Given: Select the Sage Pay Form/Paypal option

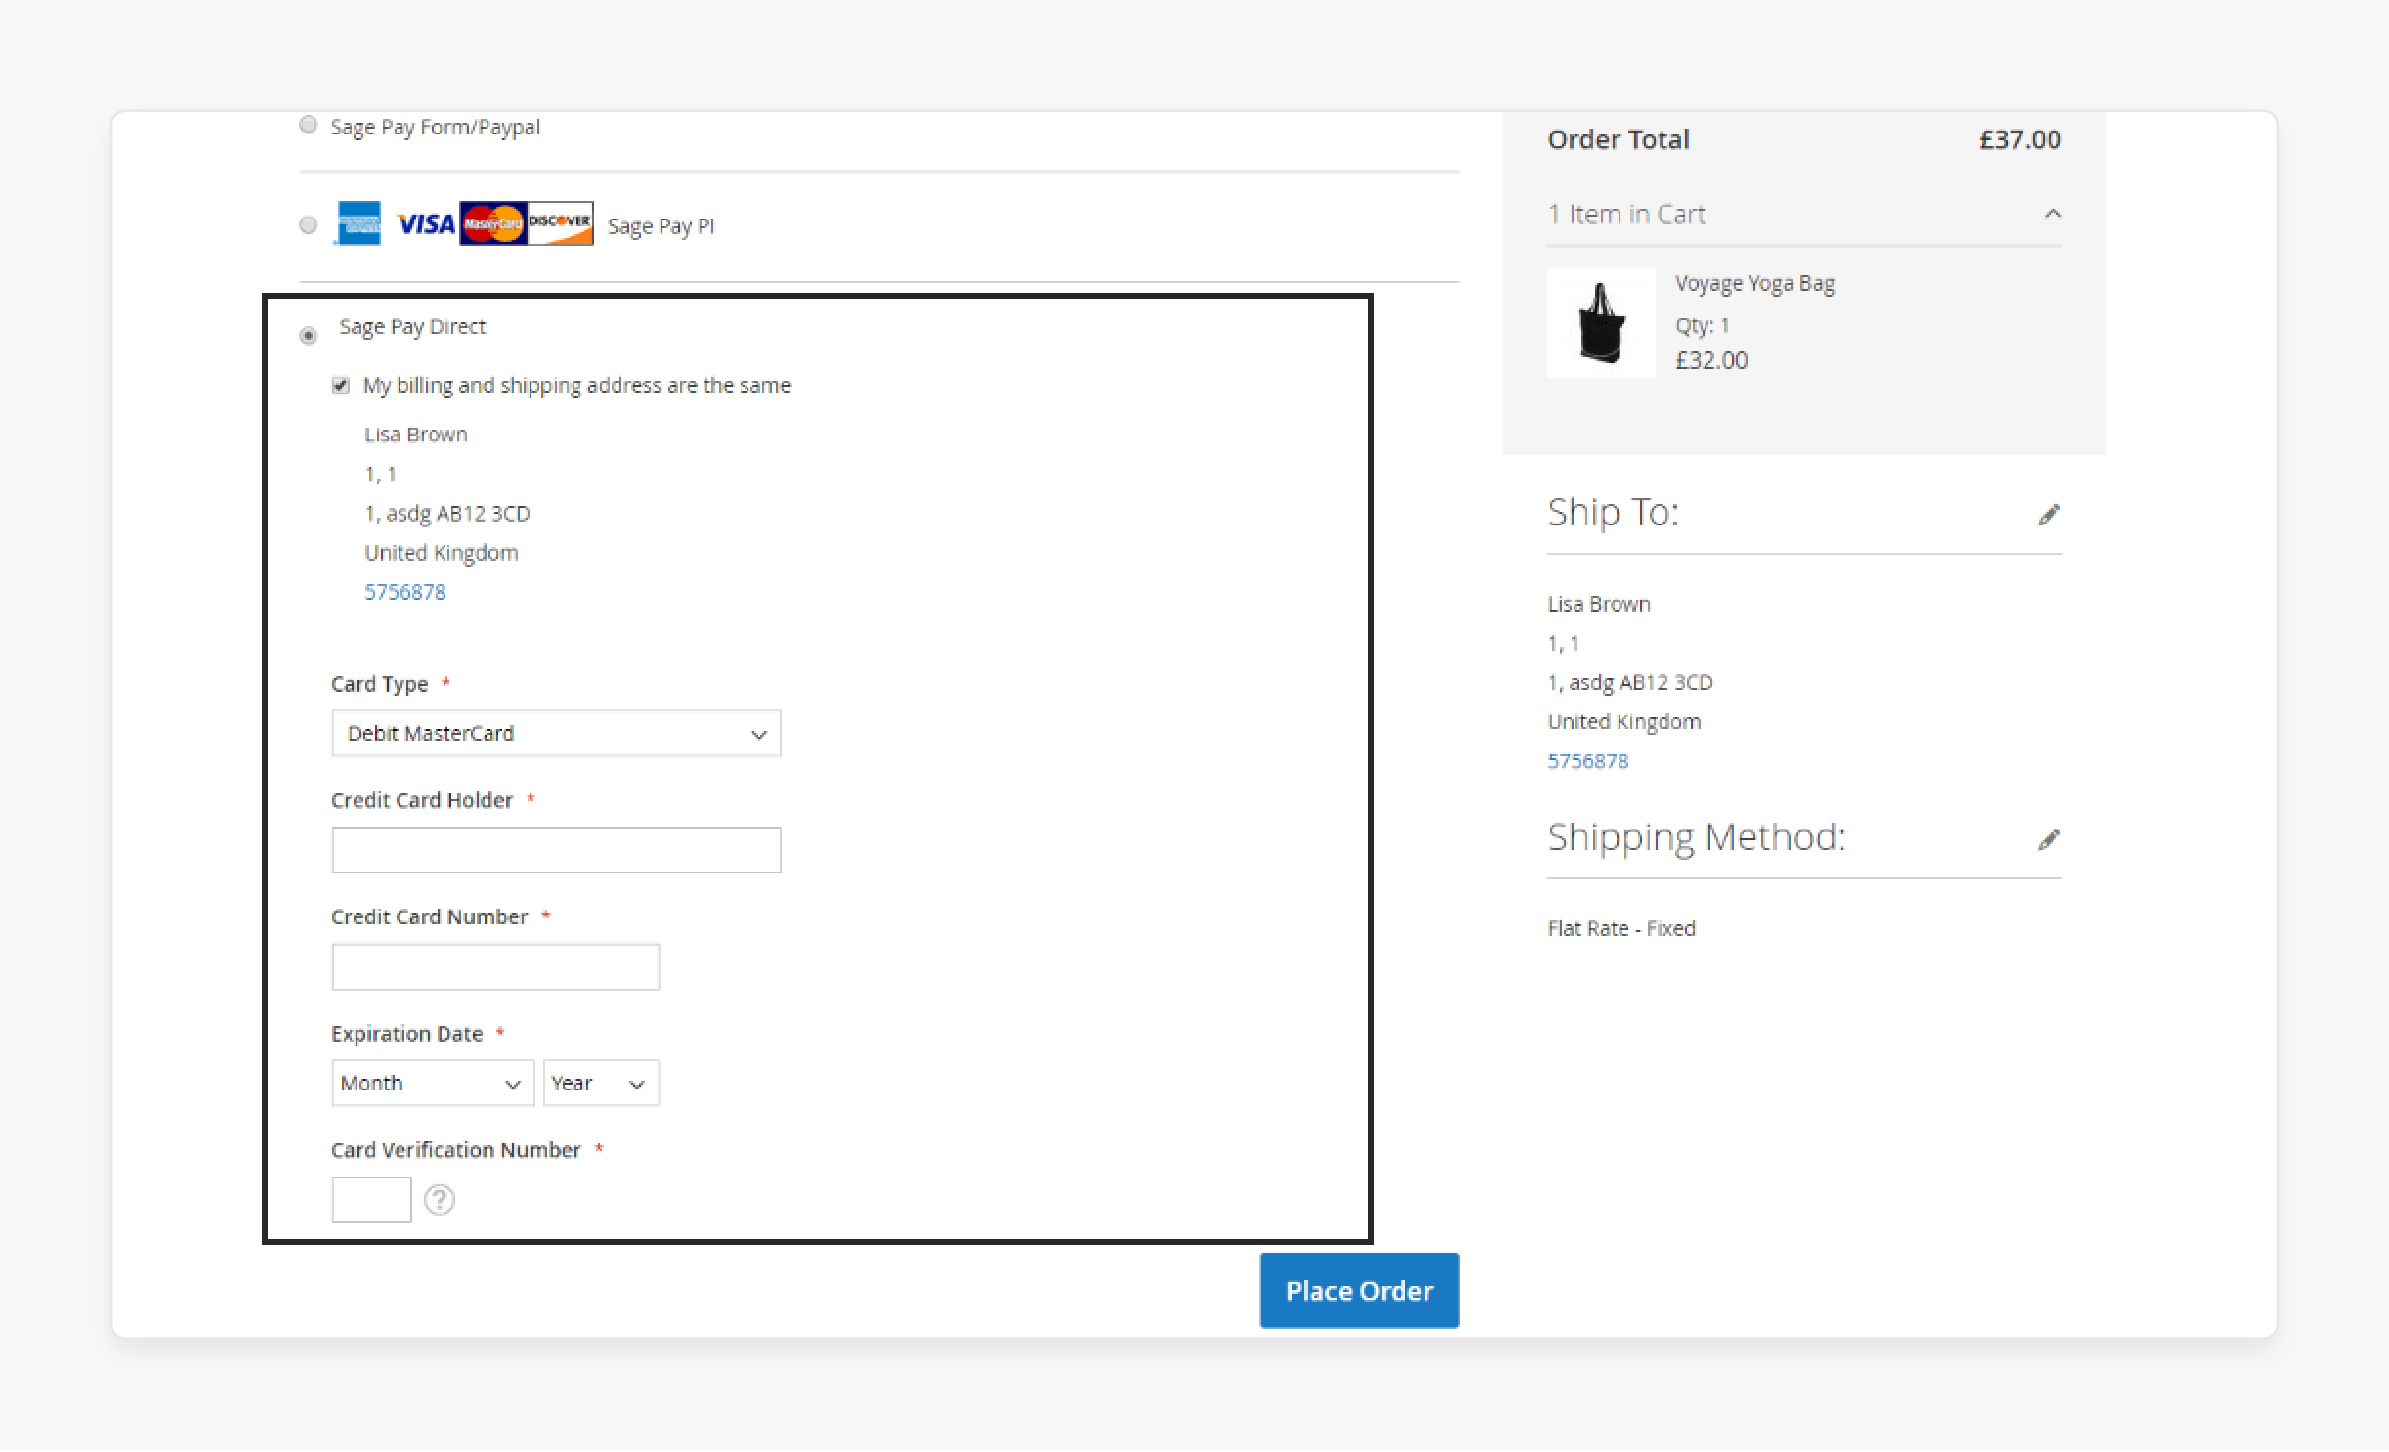Looking at the screenshot, I should point(309,125).
